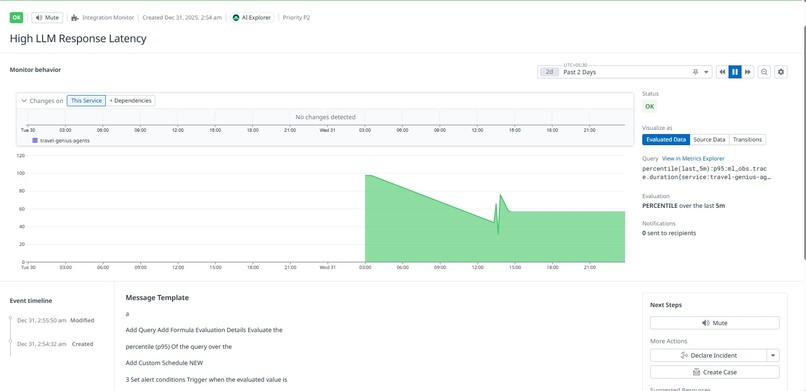Image resolution: width=806 pixels, height=391 pixels.
Task: Open View in Metrics Explorer link
Action: (x=693, y=158)
